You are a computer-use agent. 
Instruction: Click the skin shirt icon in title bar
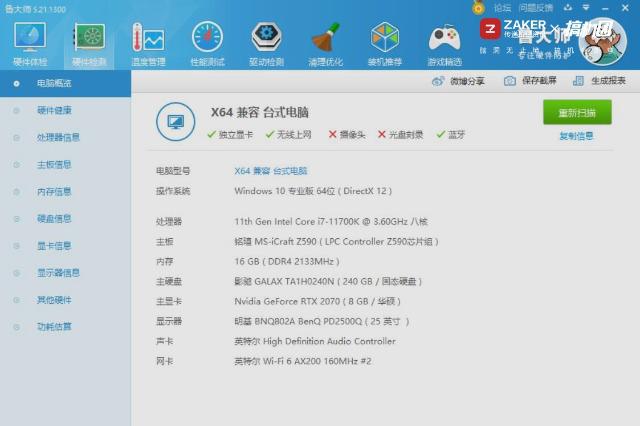(x=568, y=7)
